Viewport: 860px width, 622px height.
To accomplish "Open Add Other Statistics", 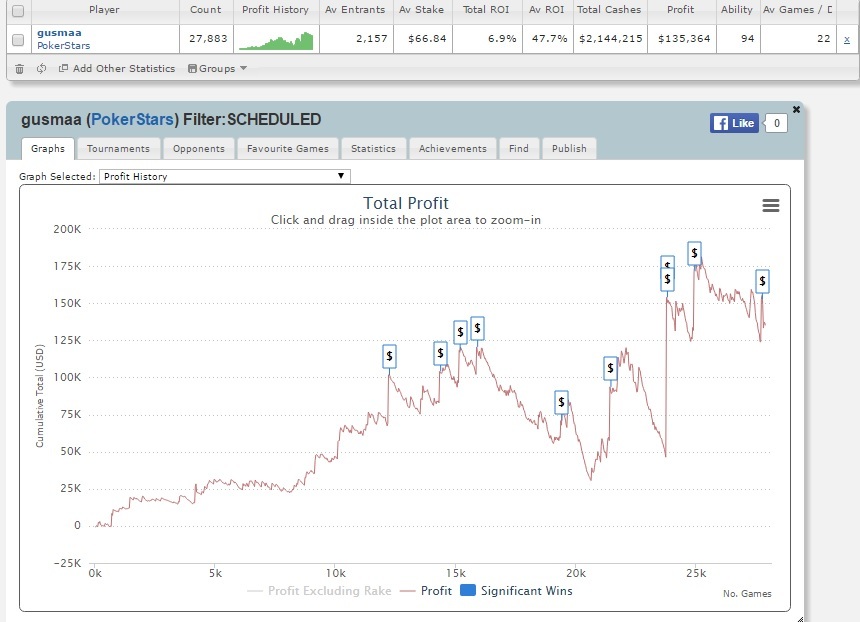I will [x=117, y=69].
